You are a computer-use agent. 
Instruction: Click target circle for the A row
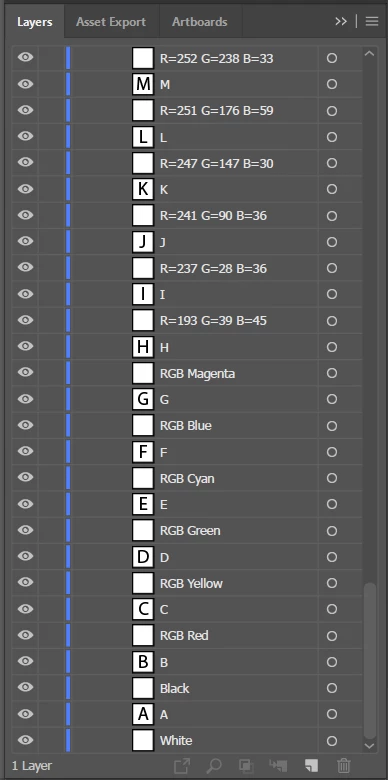tap(332, 714)
